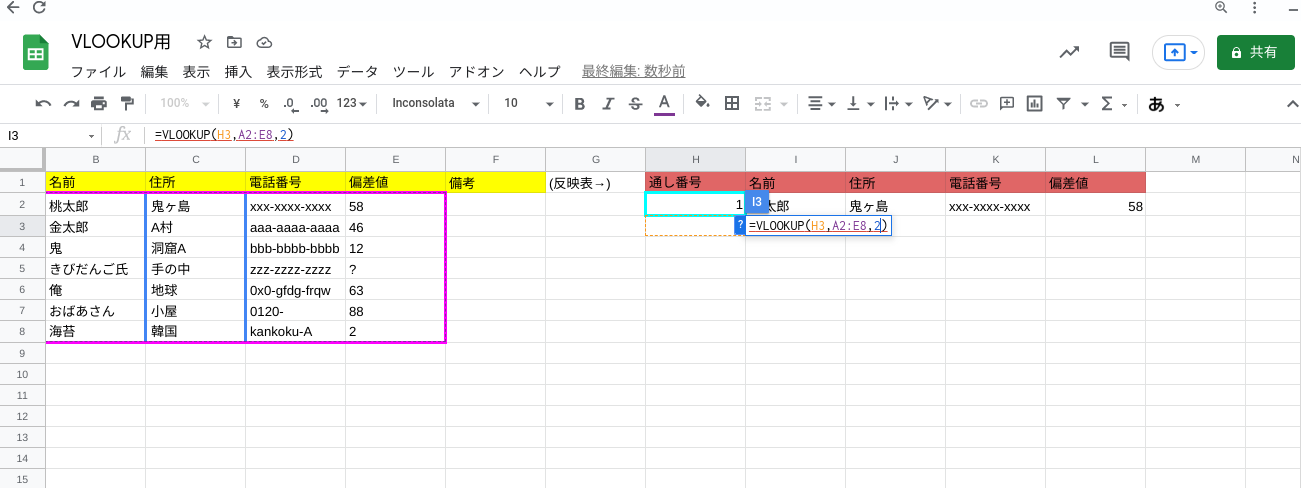Screen dimensions: 1301x488
Task: Open more number formats (123) dropdown
Action: pos(351,103)
